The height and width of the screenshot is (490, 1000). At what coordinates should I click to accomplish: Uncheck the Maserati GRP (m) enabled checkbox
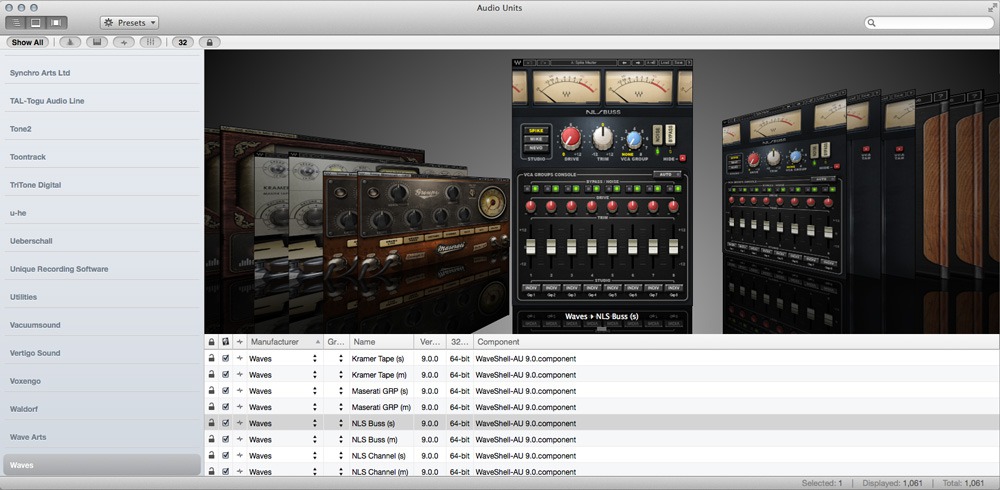point(225,406)
